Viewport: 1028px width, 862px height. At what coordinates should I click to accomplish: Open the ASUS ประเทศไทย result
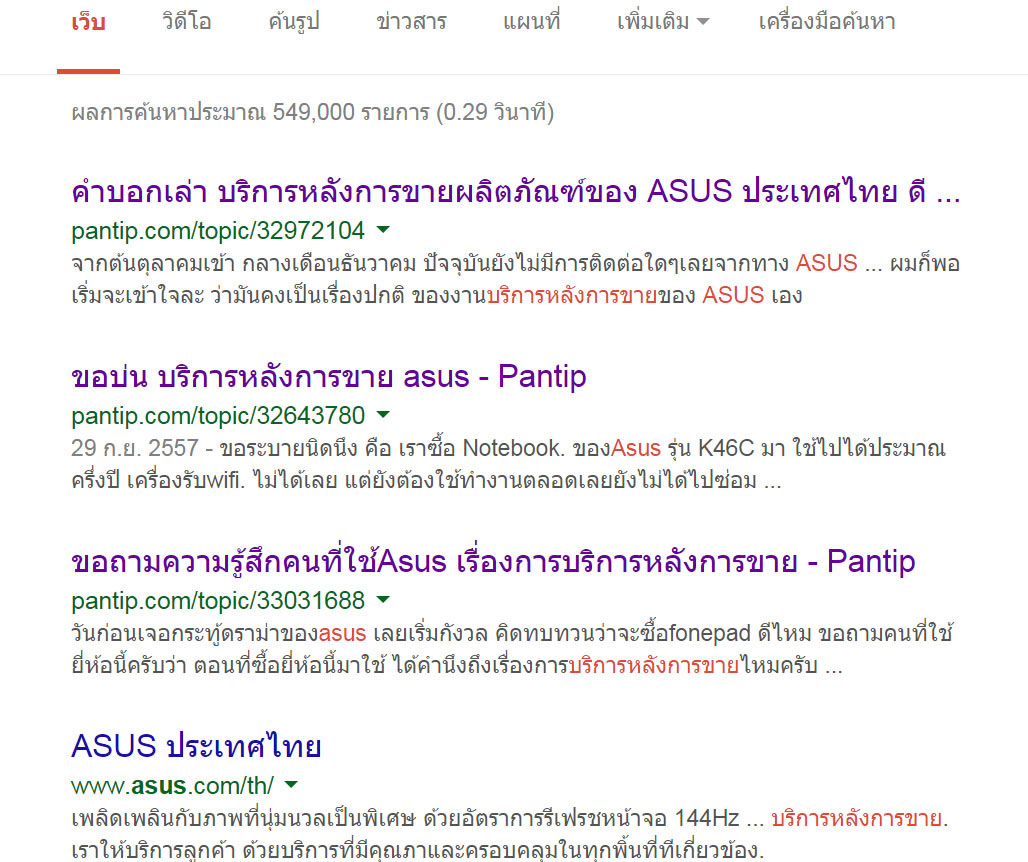(x=196, y=746)
